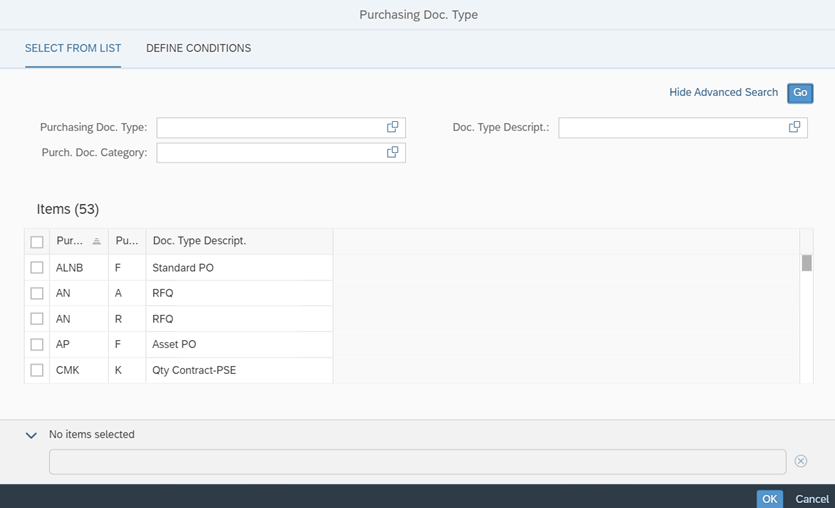Click the table's vertical scrollbar thumb
Image resolution: width=835 pixels, height=508 pixels.
(x=807, y=263)
